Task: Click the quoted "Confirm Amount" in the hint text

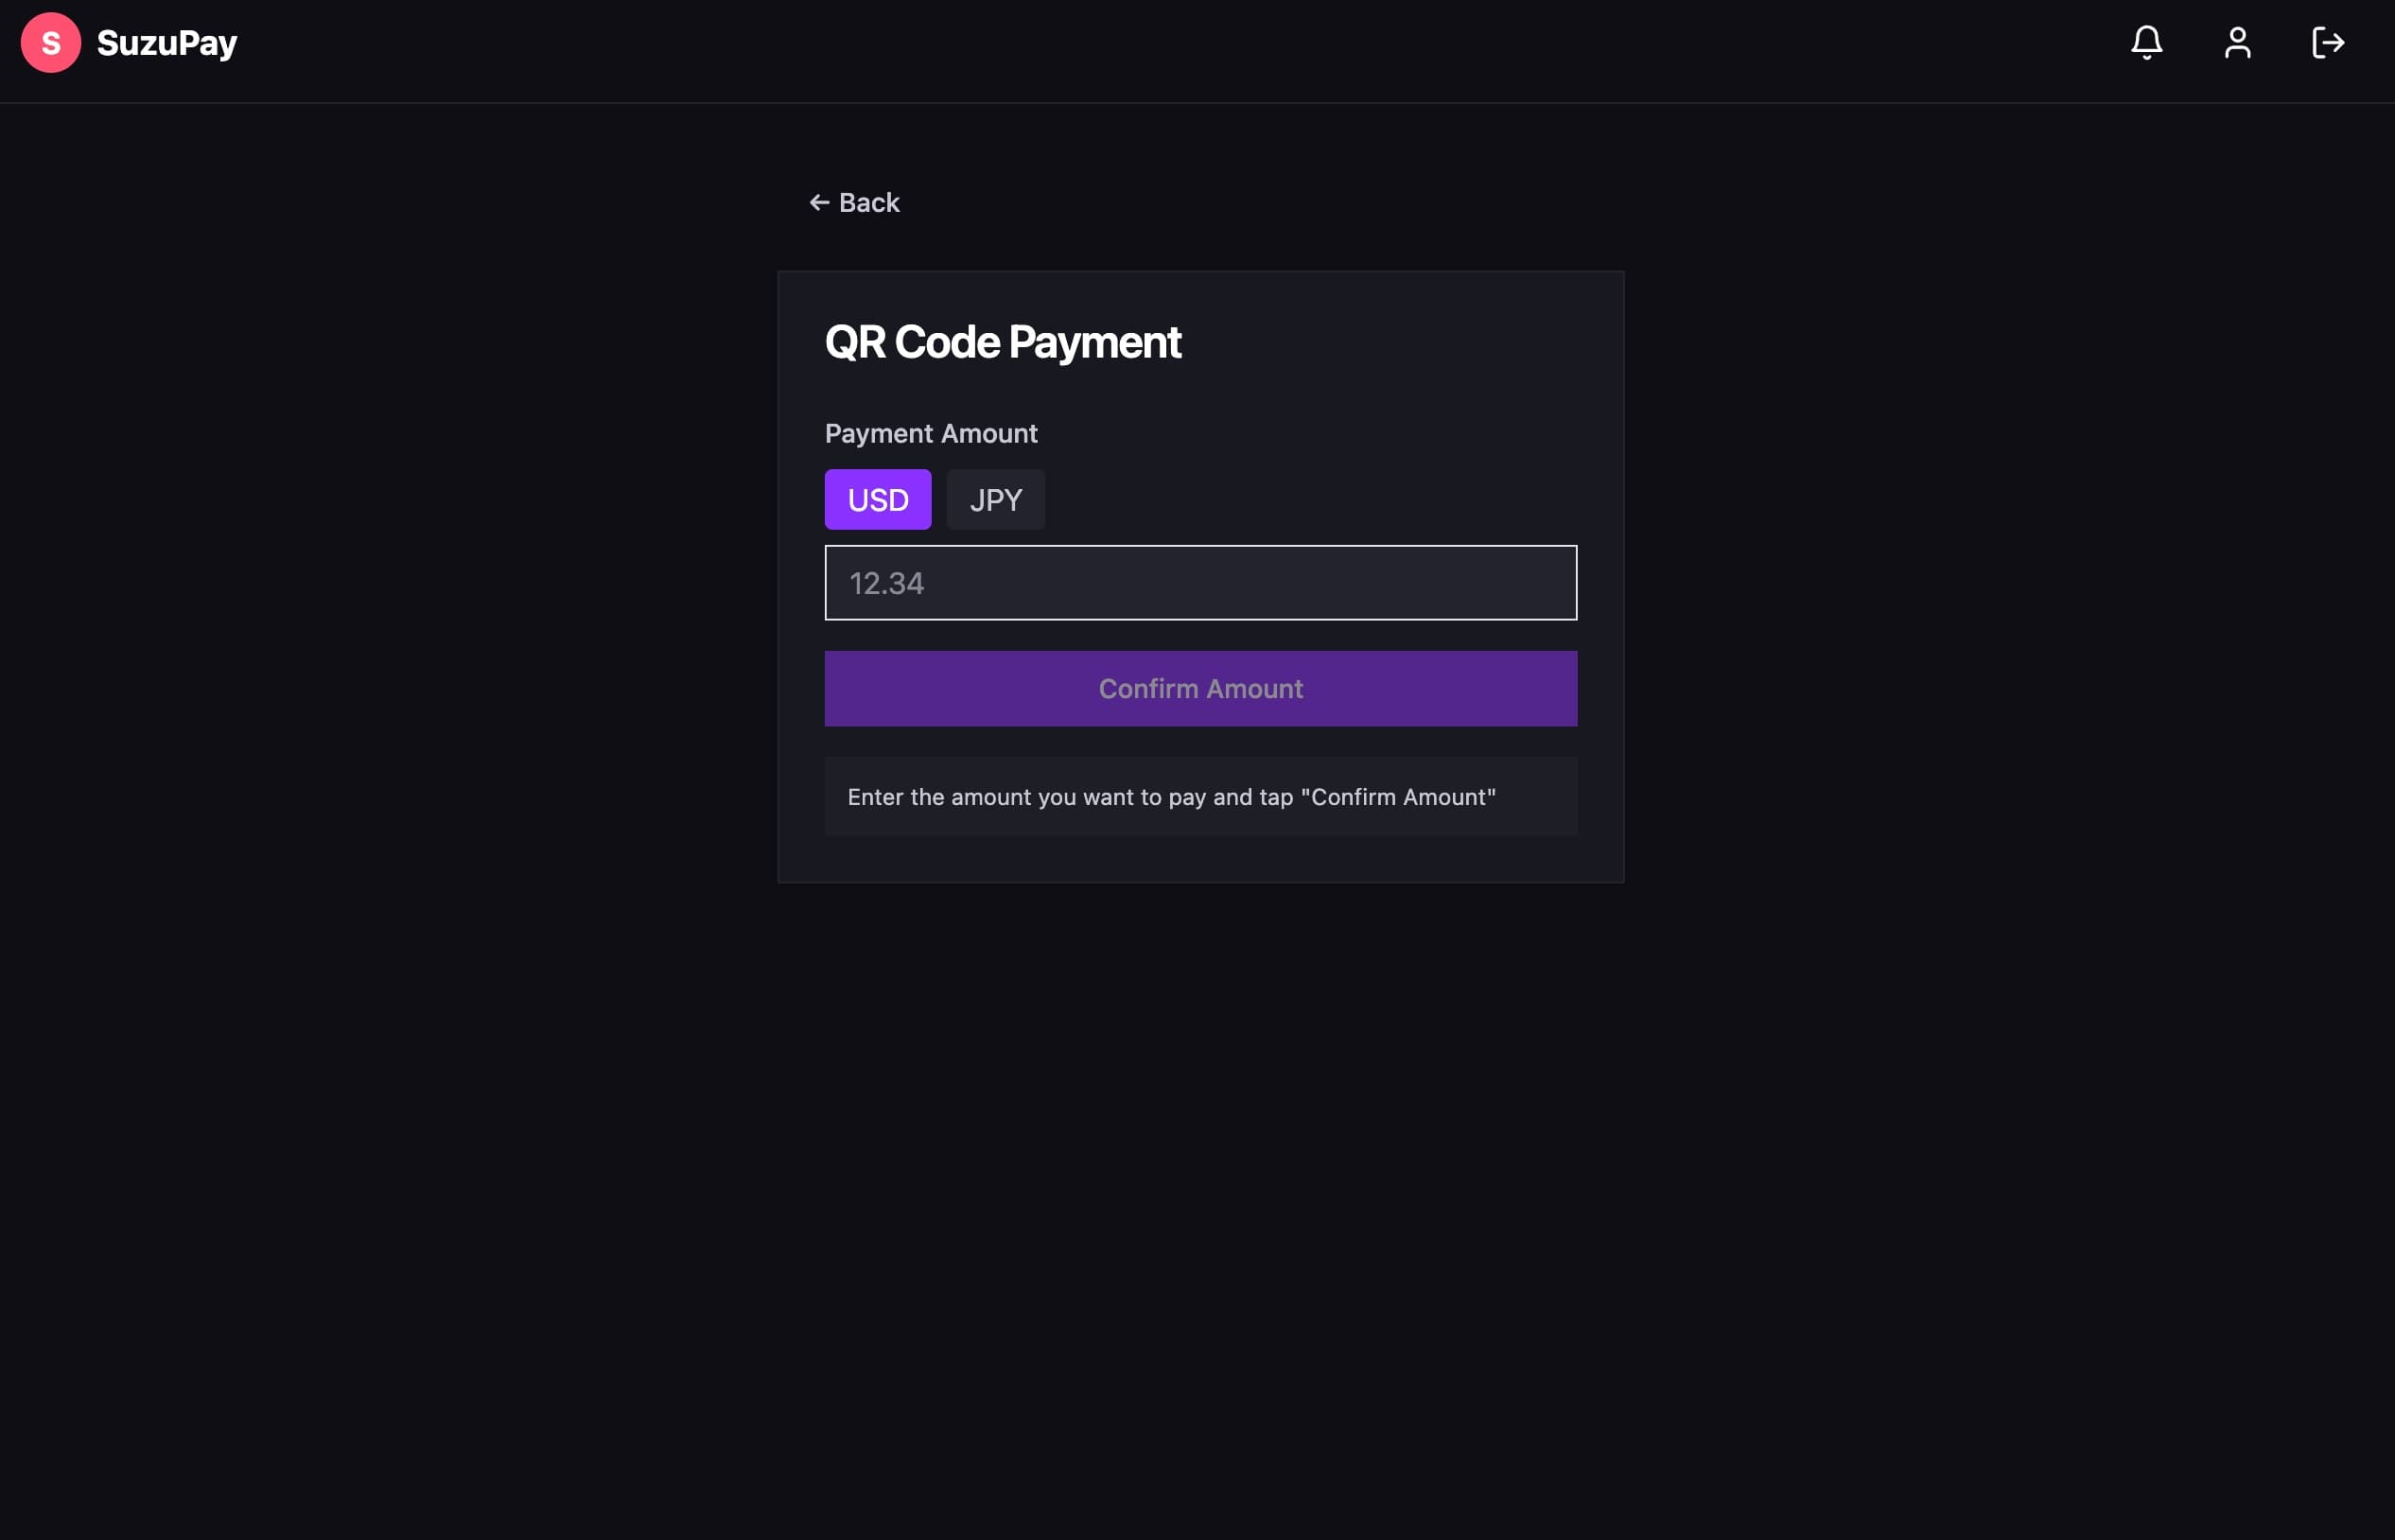Action: pos(1398,797)
